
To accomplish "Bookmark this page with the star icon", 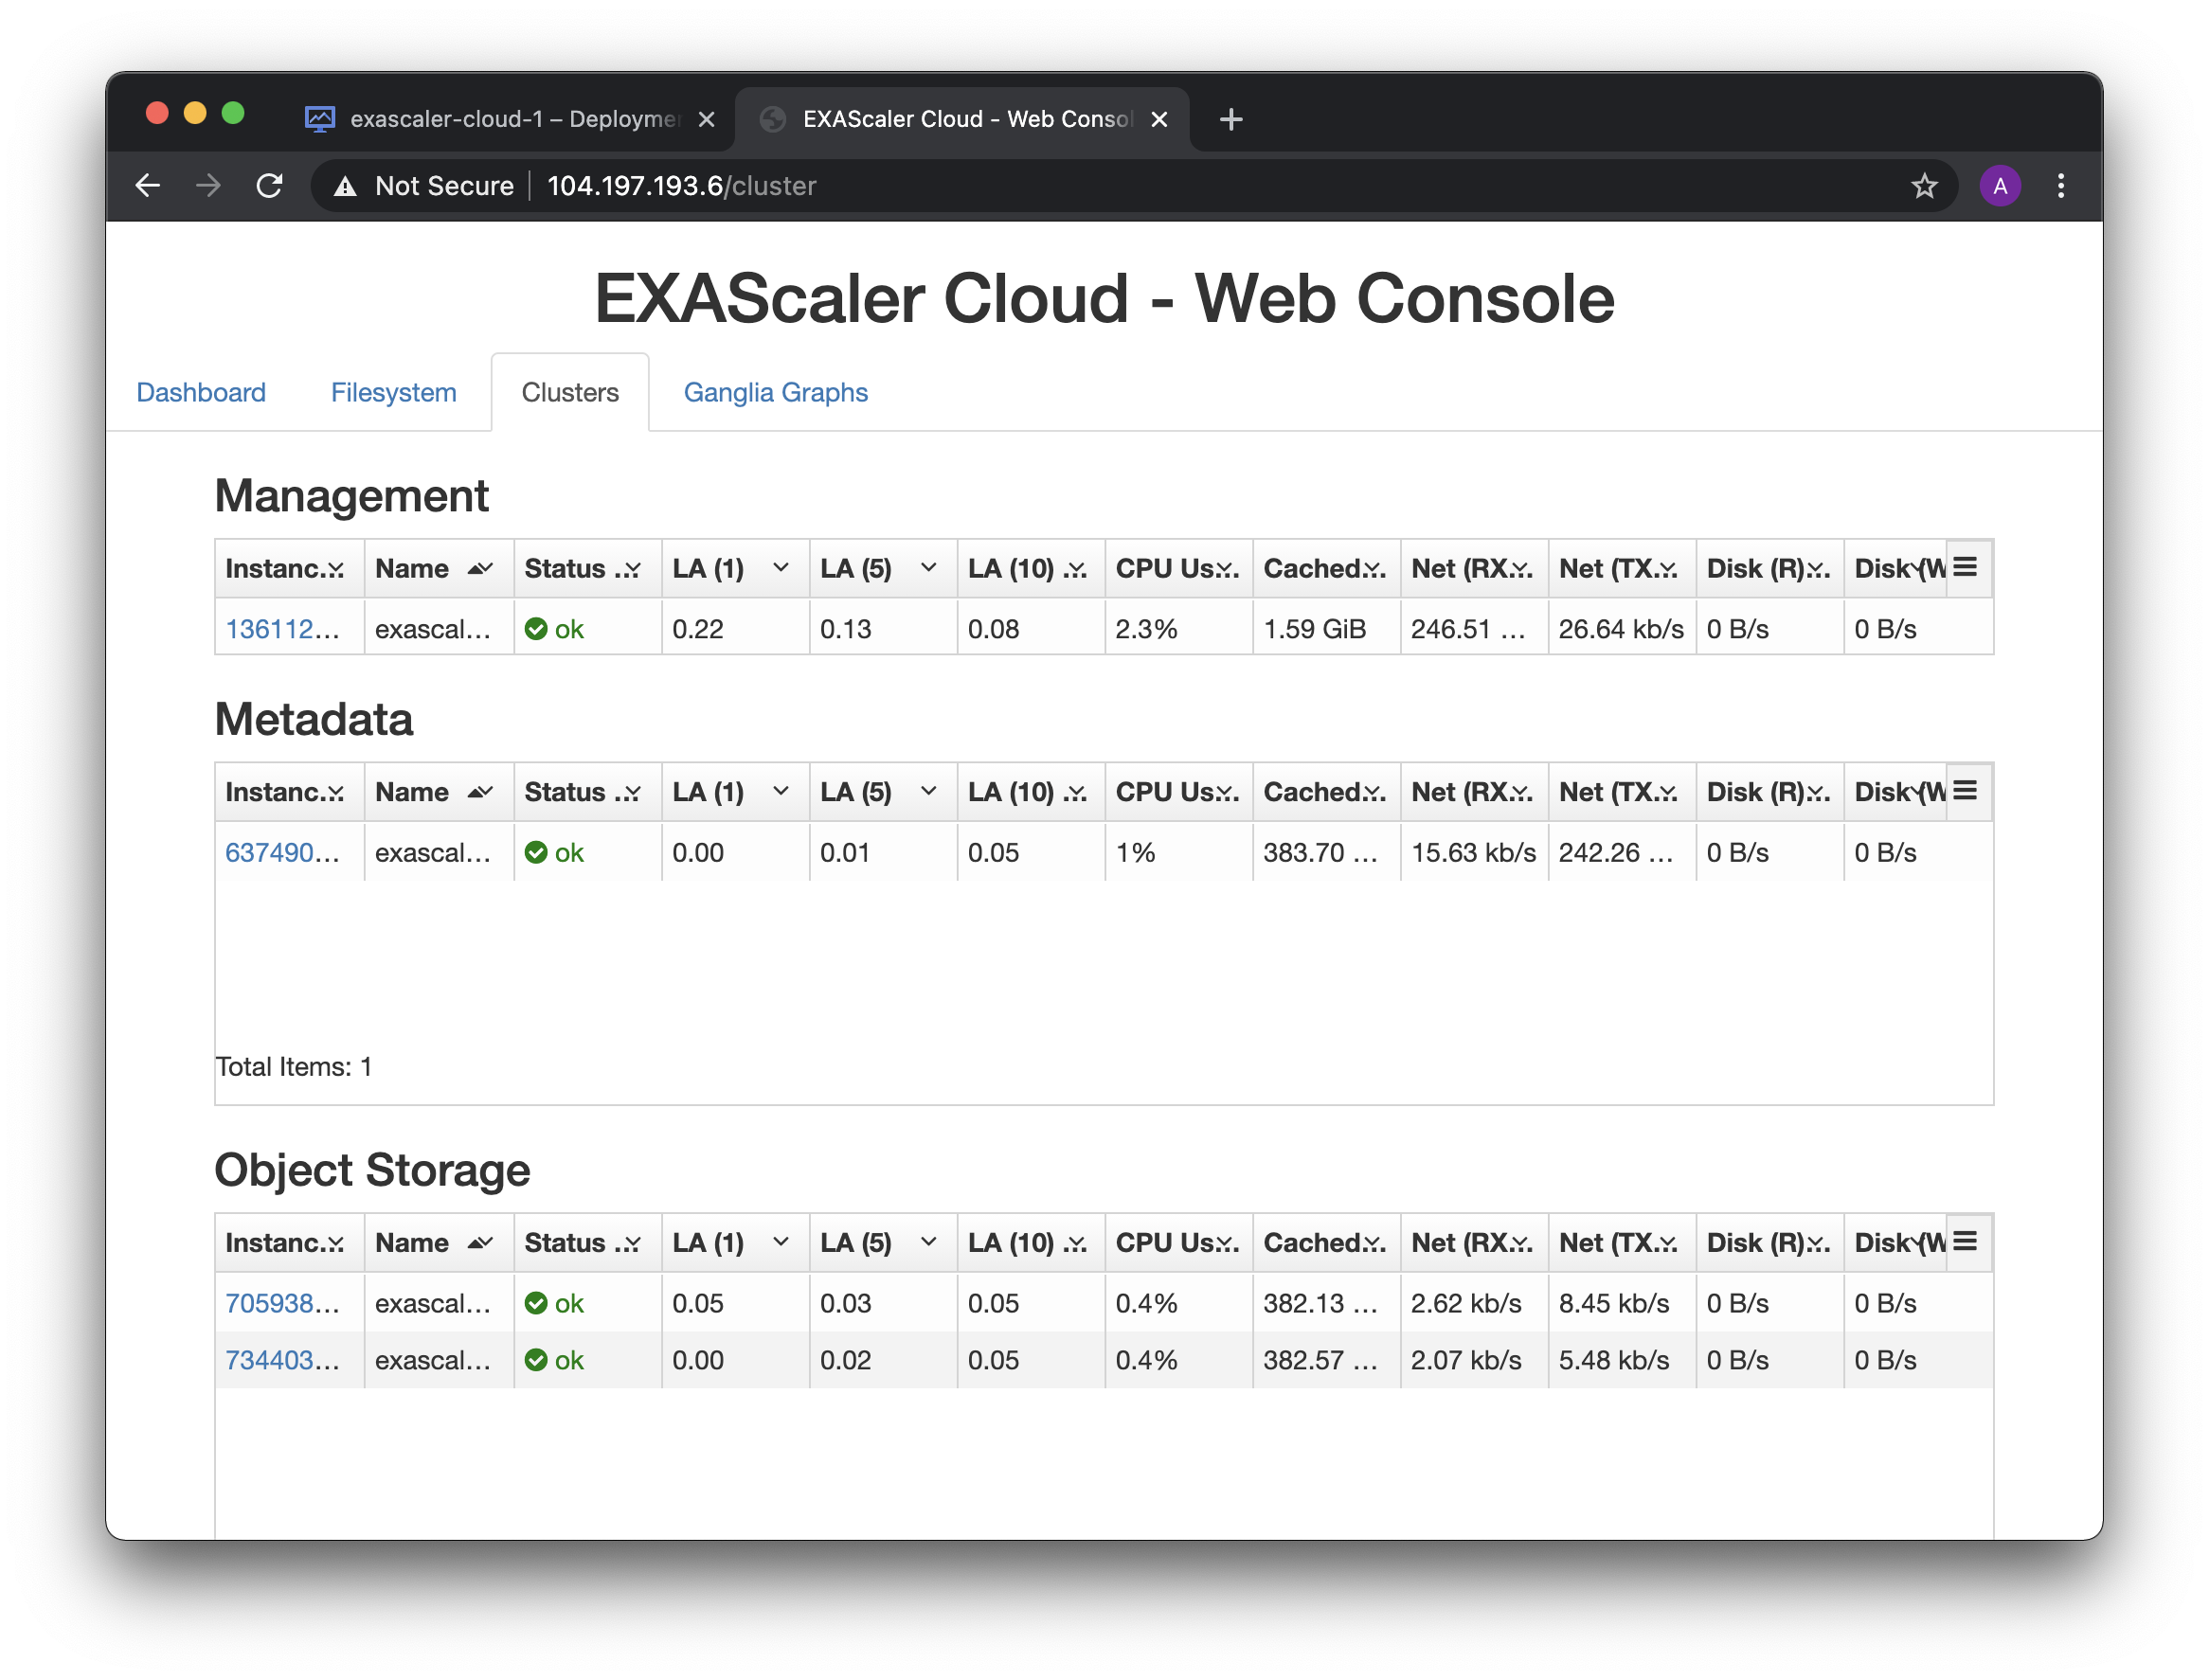I will point(1924,186).
